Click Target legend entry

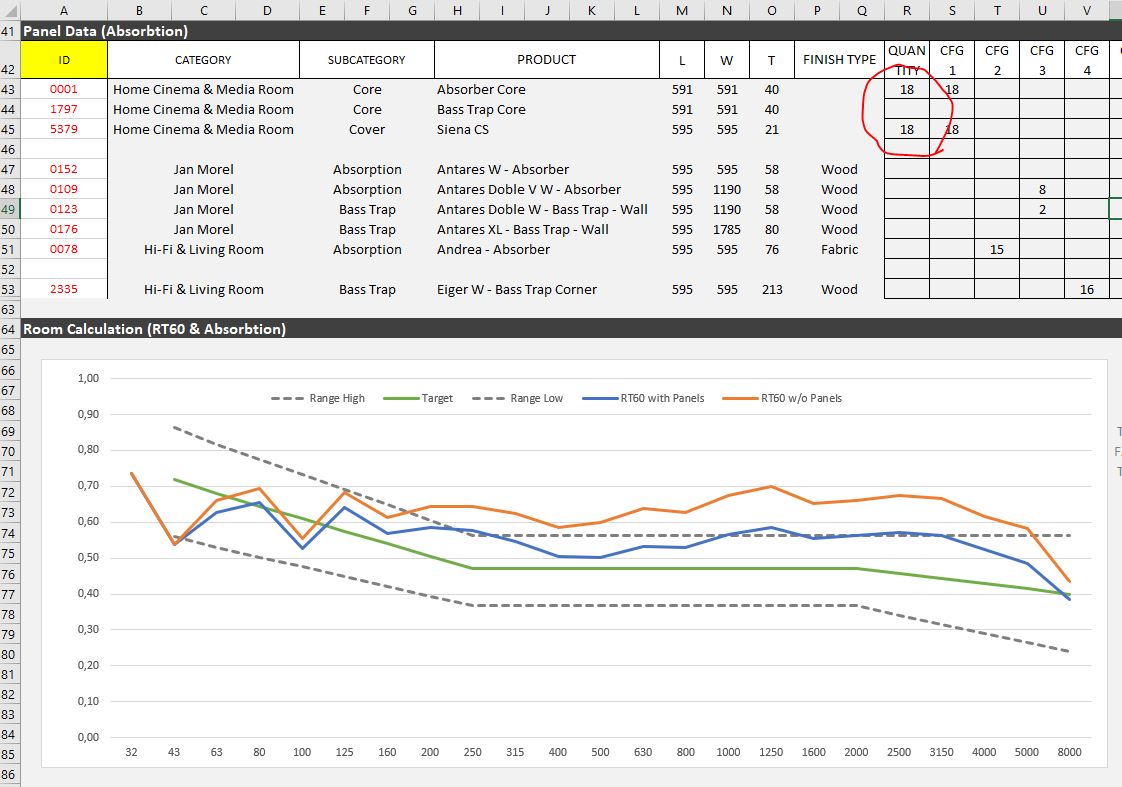pyautogui.click(x=419, y=399)
